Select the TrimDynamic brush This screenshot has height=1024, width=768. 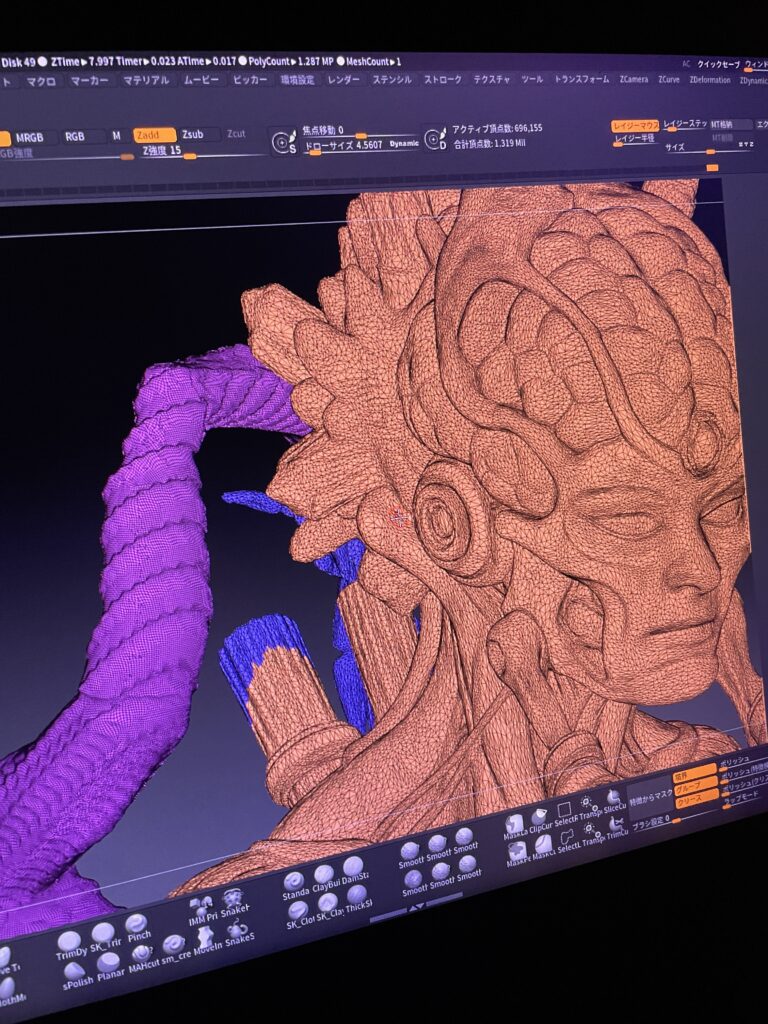(x=71, y=946)
